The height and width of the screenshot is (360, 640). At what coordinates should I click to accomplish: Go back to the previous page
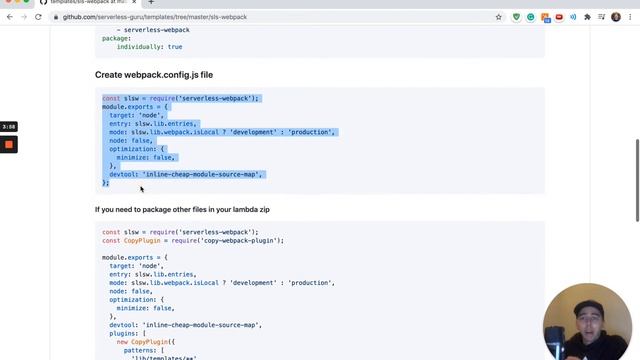click(10, 17)
